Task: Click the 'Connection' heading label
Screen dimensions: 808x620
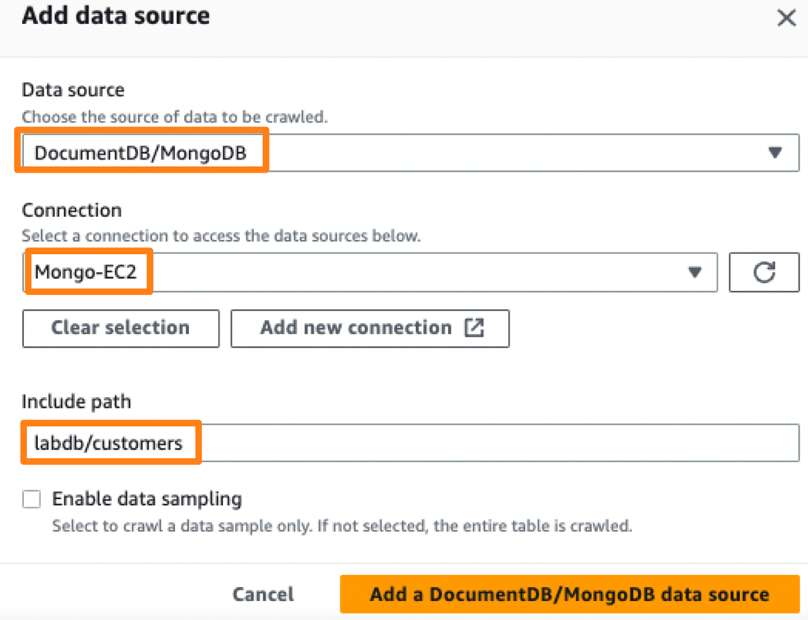Action: point(72,210)
